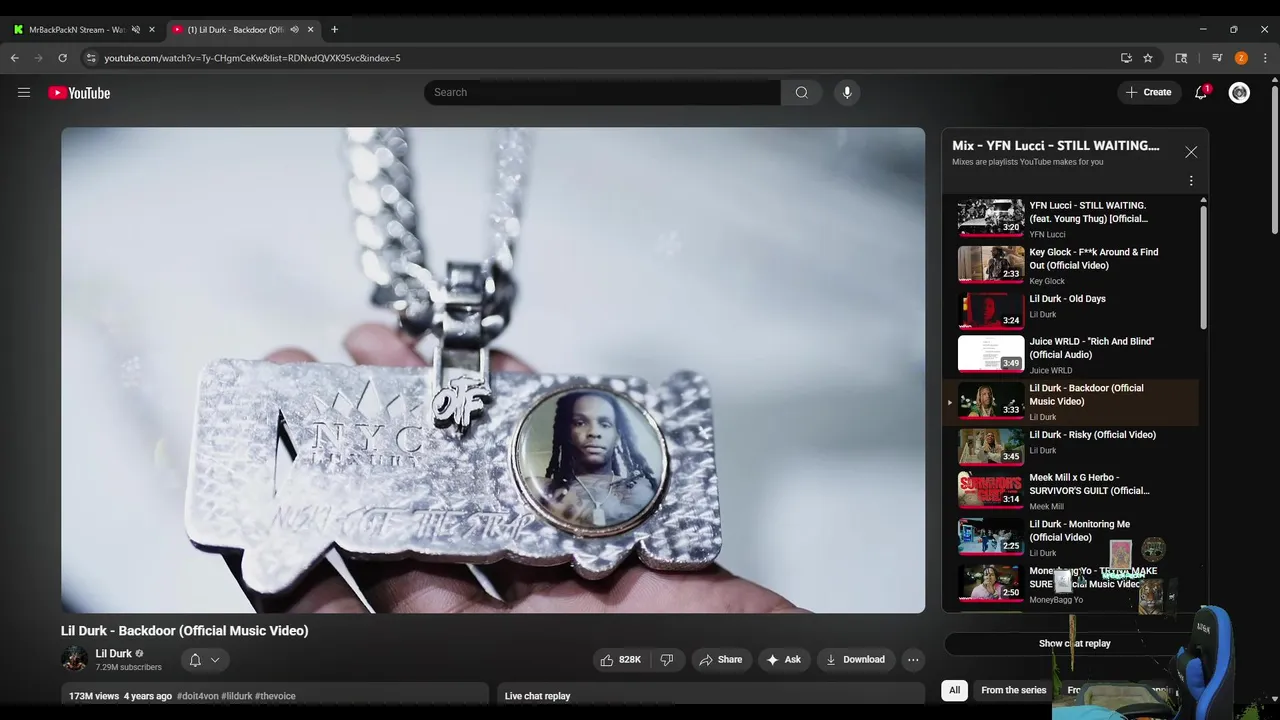Screen dimensions: 1280x720
Task: Click the search magnifier button
Action: click(801, 92)
